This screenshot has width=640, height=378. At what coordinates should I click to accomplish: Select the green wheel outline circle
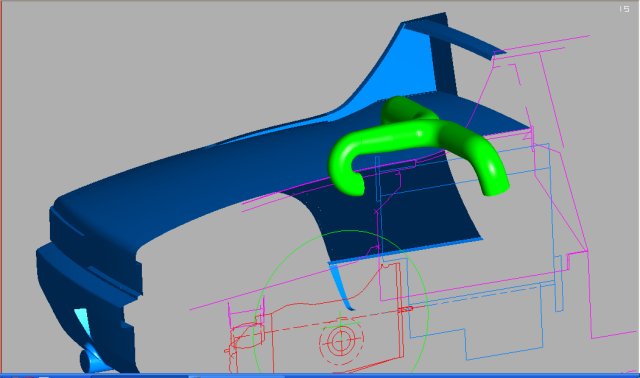341,302
